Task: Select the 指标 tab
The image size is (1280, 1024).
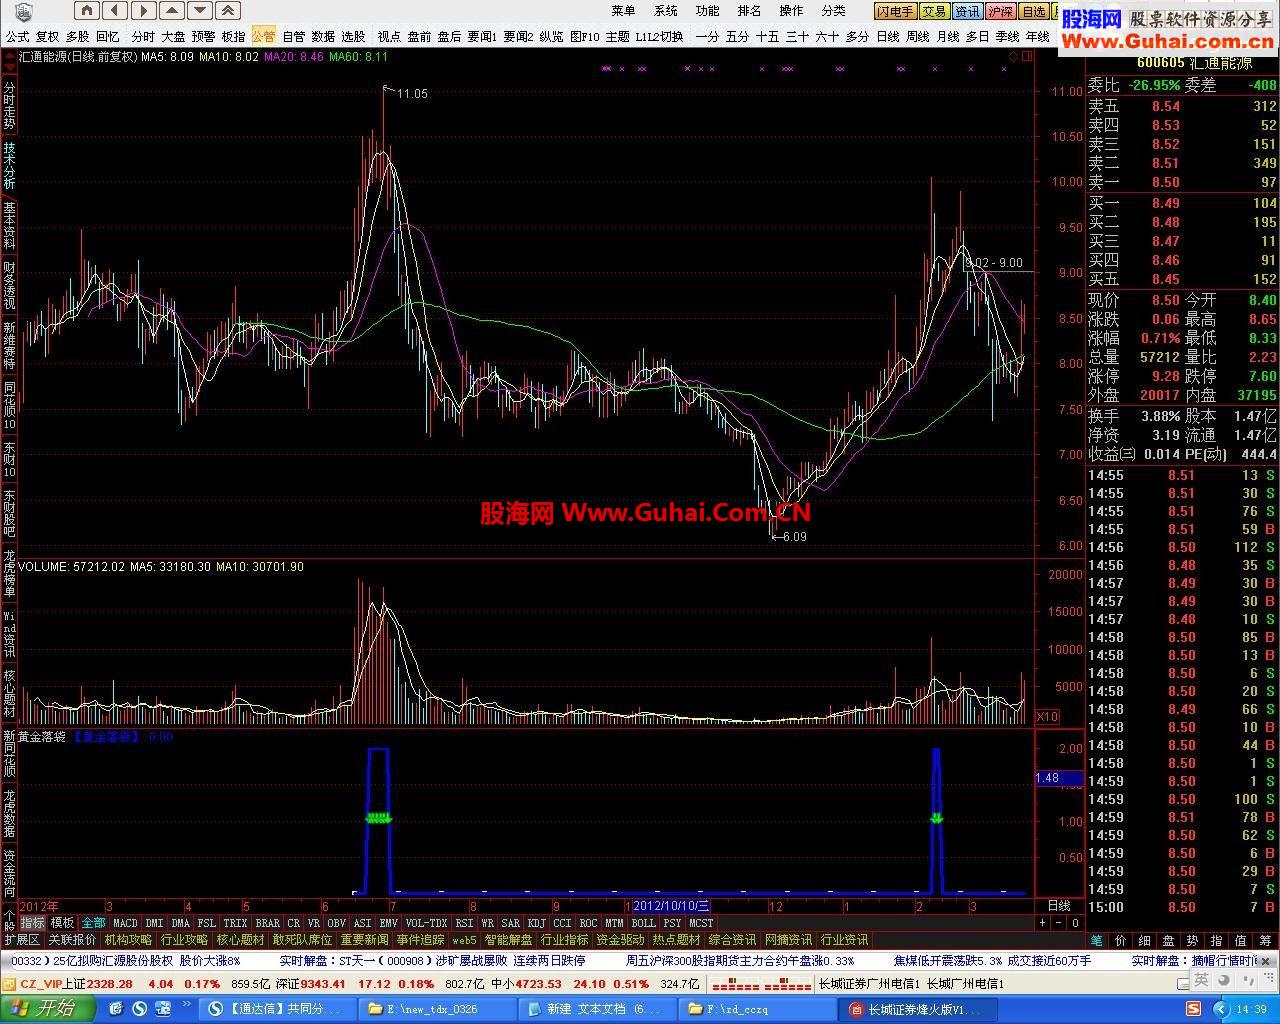Action: 32,923
